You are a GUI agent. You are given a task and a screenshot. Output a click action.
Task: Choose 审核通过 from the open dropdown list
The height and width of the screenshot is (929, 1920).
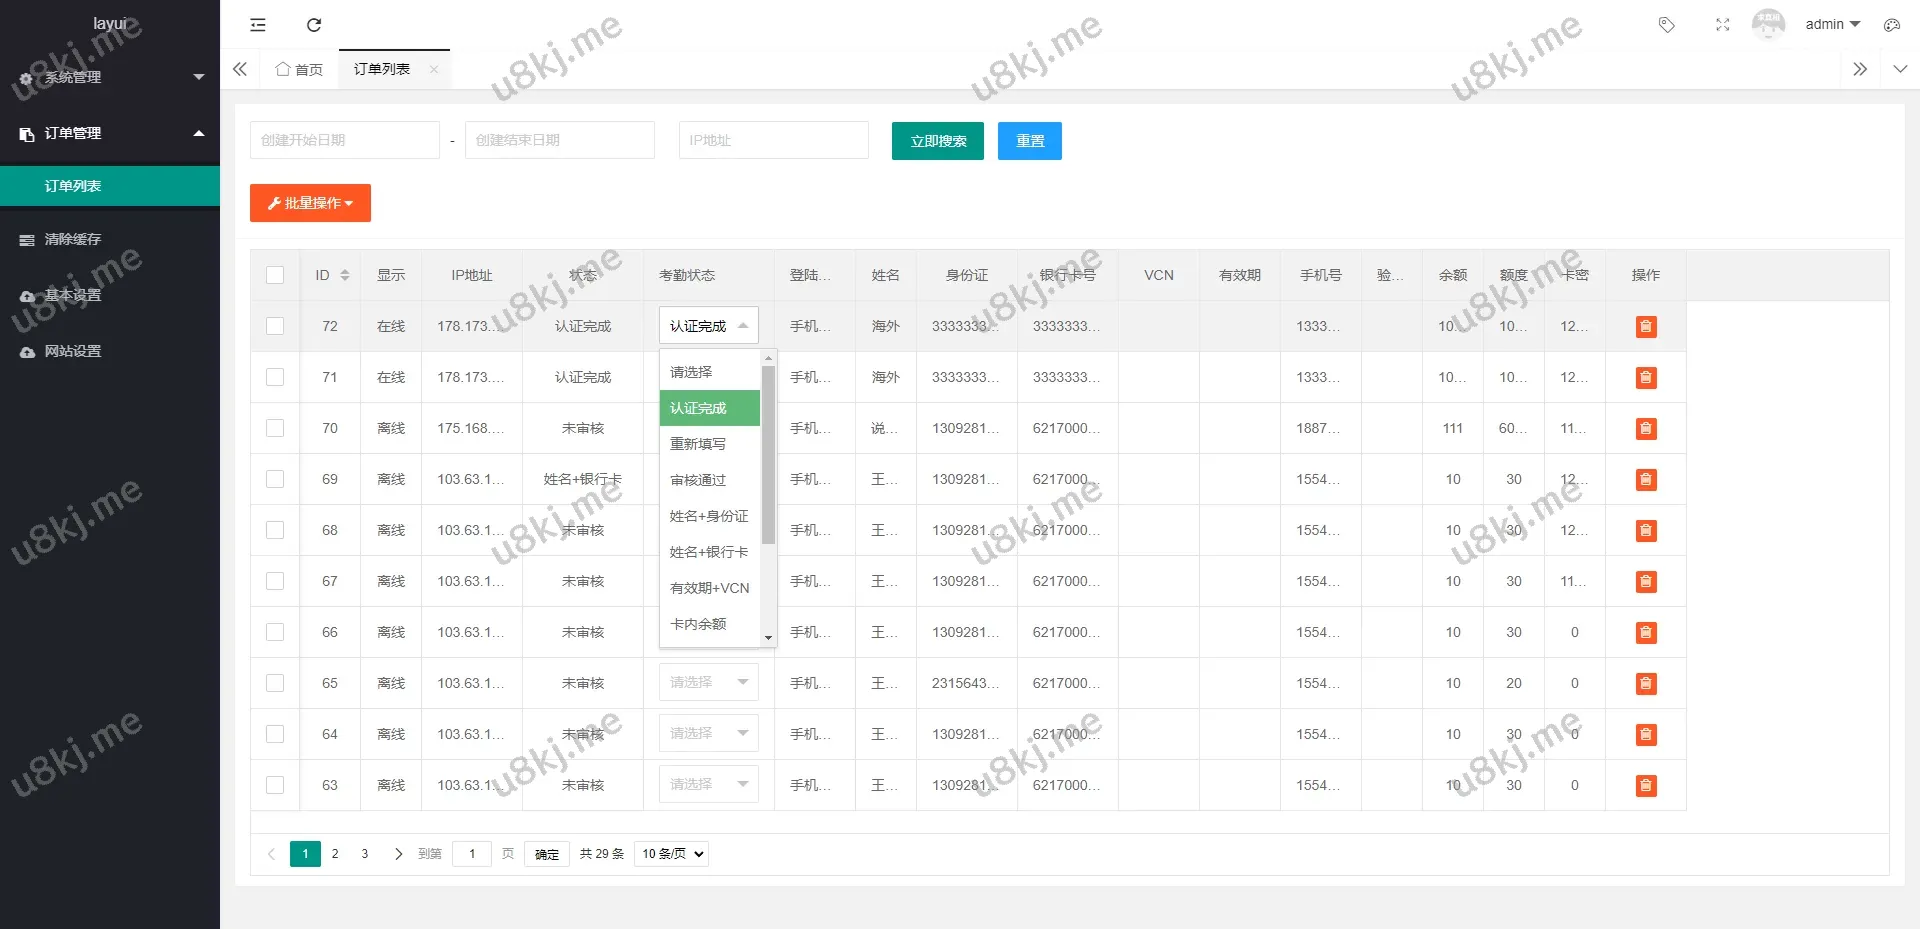coord(698,480)
